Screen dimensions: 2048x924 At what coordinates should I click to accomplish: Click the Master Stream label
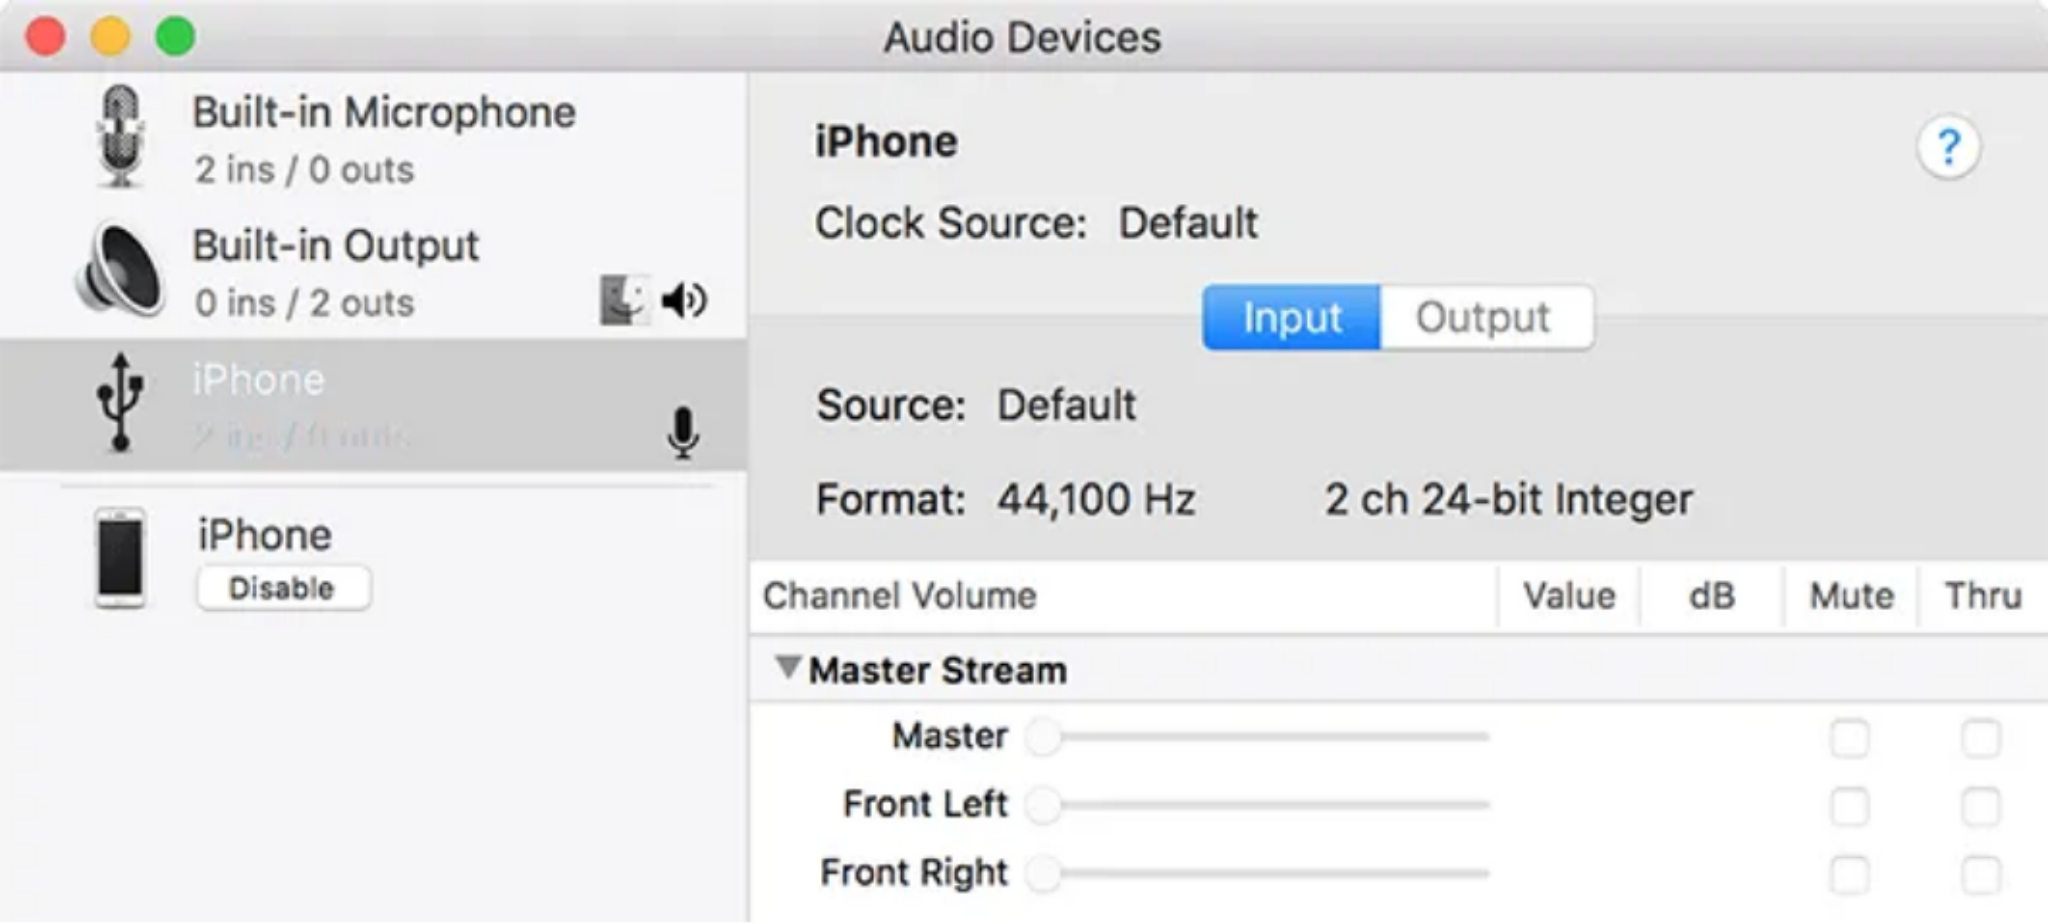(937, 670)
